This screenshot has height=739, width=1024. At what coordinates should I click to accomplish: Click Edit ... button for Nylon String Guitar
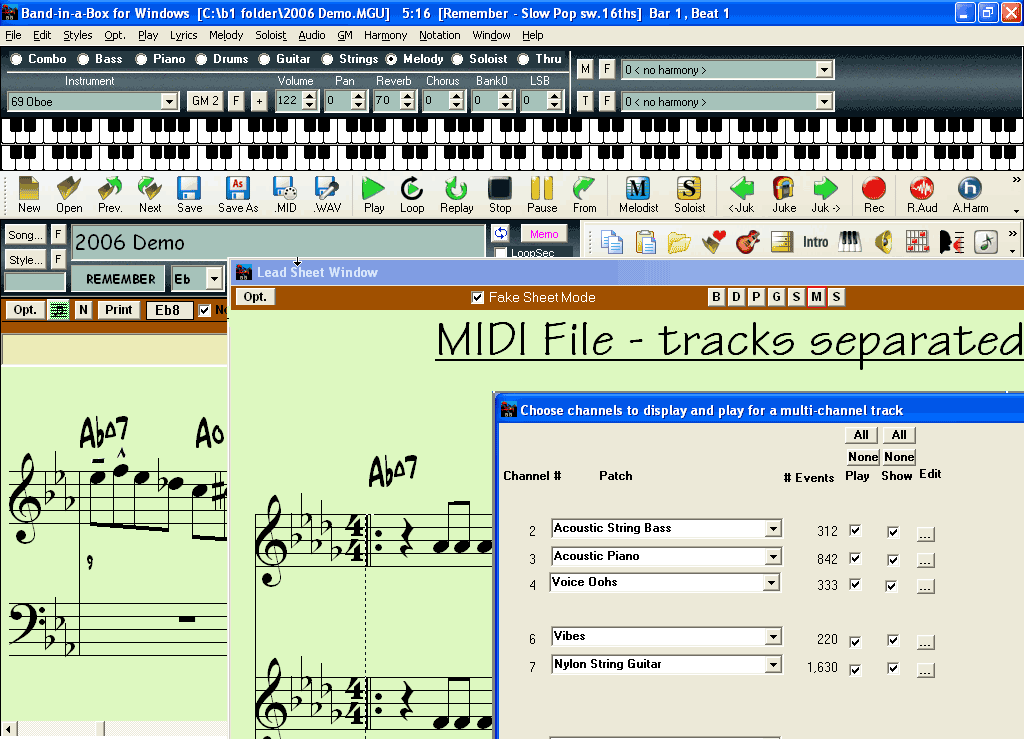pyautogui.click(x=925, y=670)
